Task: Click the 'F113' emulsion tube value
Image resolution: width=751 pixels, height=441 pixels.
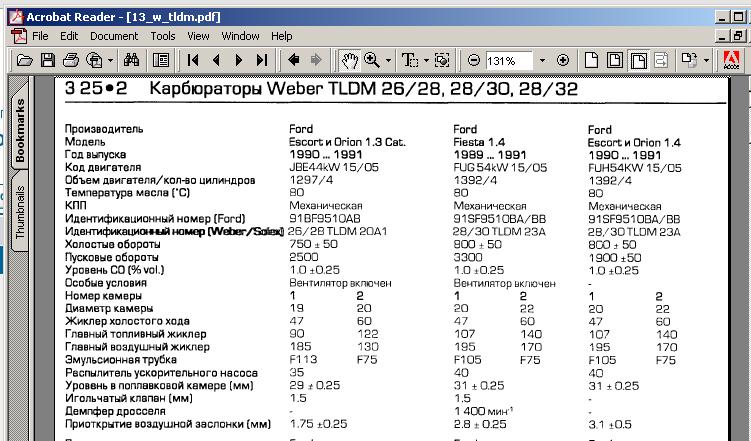Action: (303, 360)
